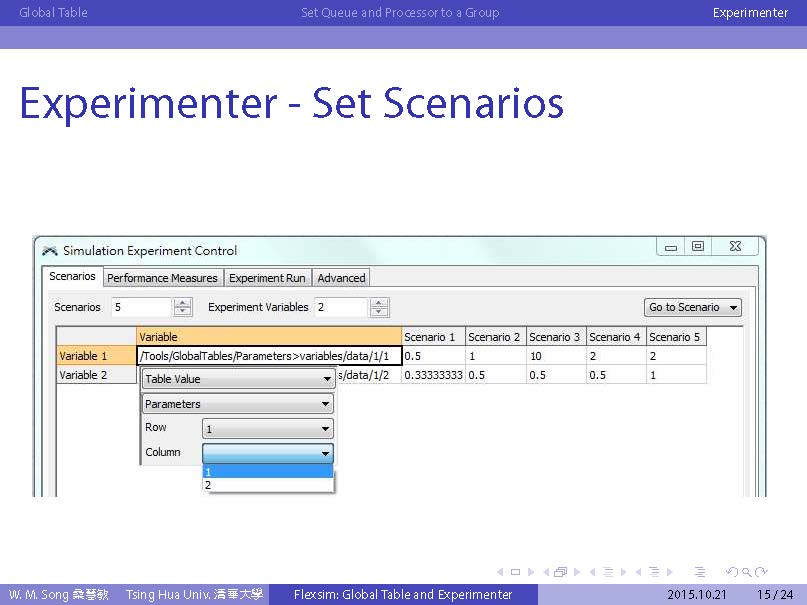Viewport: 807px width, 605px height.
Task: Jump to Global Table section link
Action: (x=53, y=12)
